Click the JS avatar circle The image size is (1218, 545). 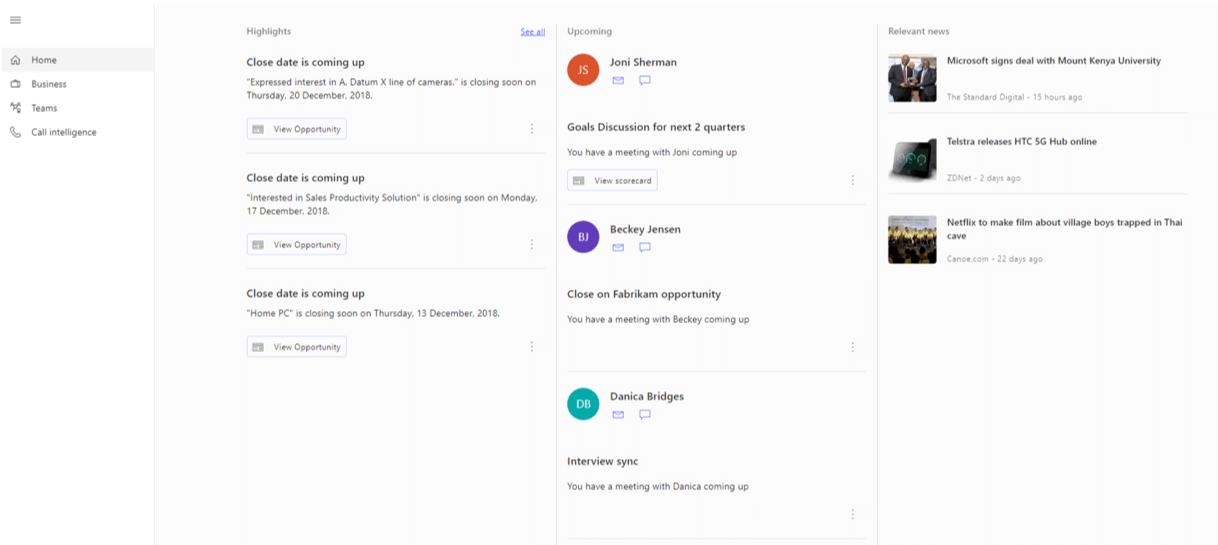(x=583, y=70)
